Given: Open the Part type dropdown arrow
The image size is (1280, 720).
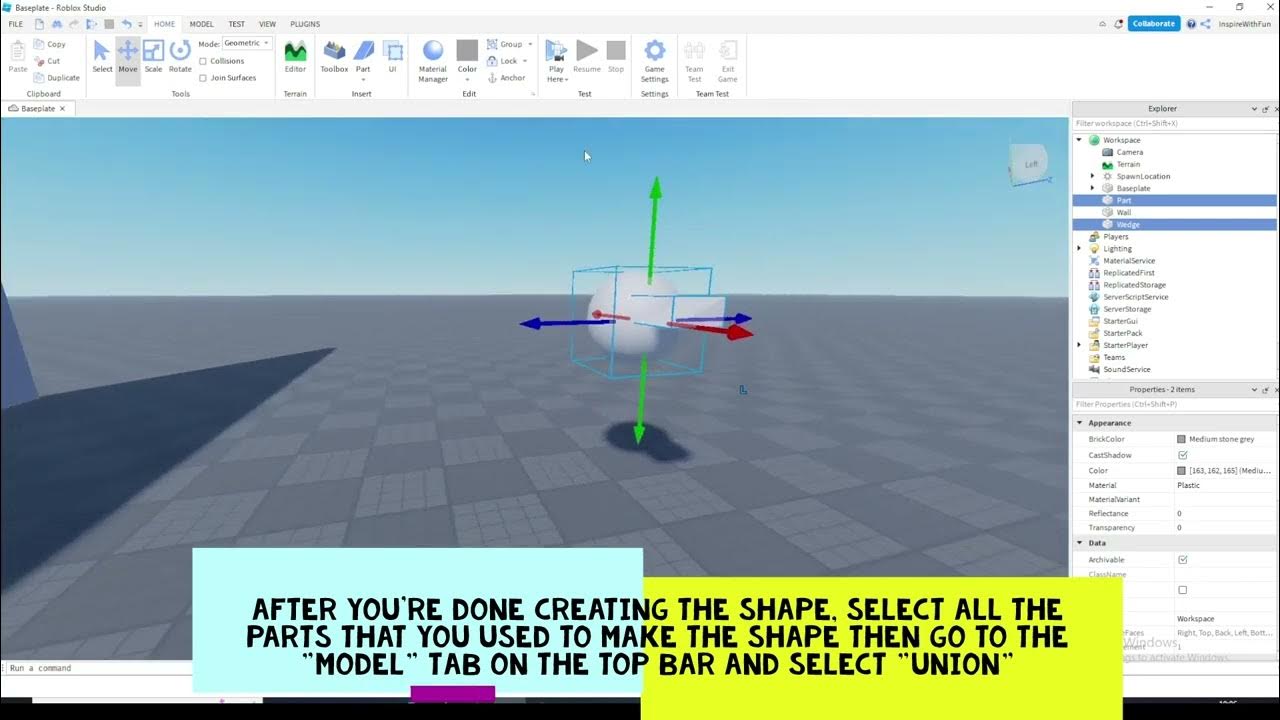Looking at the screenshot, I should [363, 79].
